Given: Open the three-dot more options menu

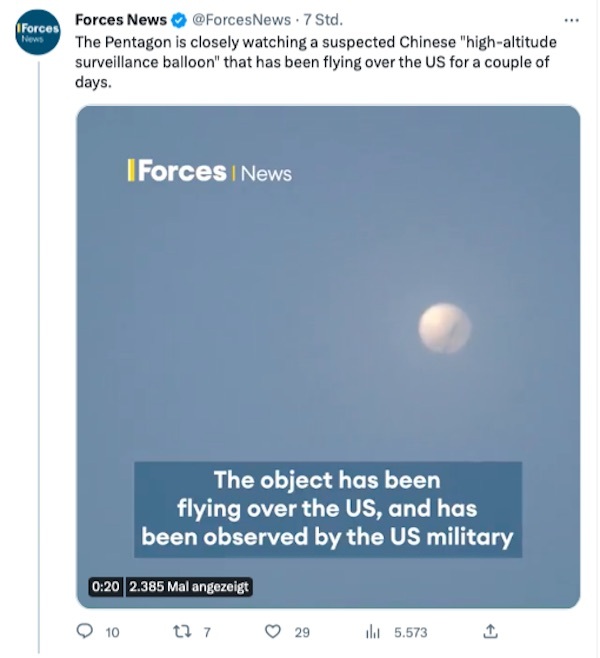Looking at the screenshot, I should point(571,20).
